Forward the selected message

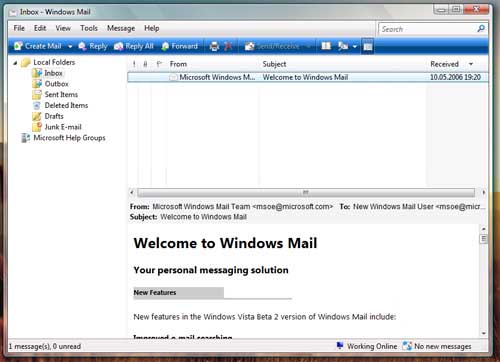click(x=179, y=46)
